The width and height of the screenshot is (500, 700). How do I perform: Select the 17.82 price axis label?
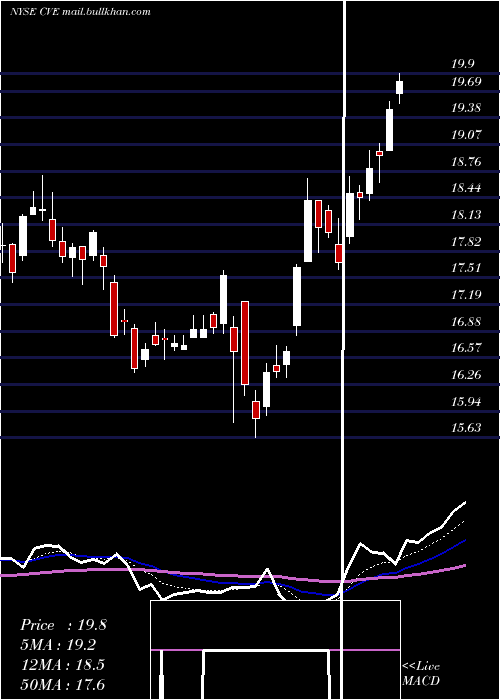467,242
